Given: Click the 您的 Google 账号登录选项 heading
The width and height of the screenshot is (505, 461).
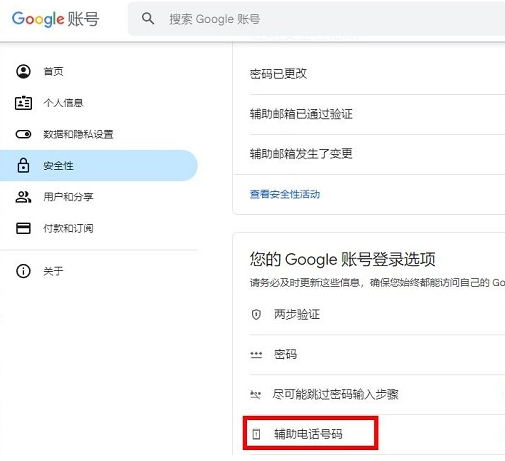Looking at the screenshot, I should click(x=342, y=259).
